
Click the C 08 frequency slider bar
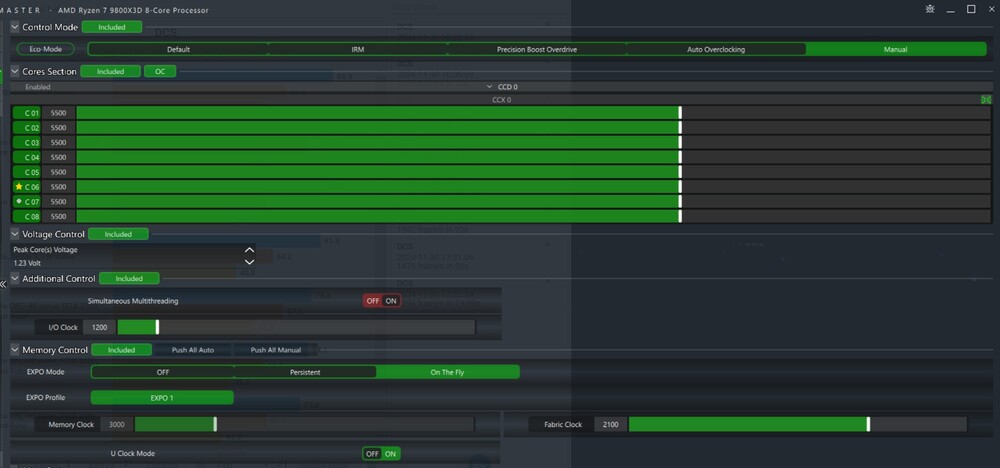tap(534, 216)
